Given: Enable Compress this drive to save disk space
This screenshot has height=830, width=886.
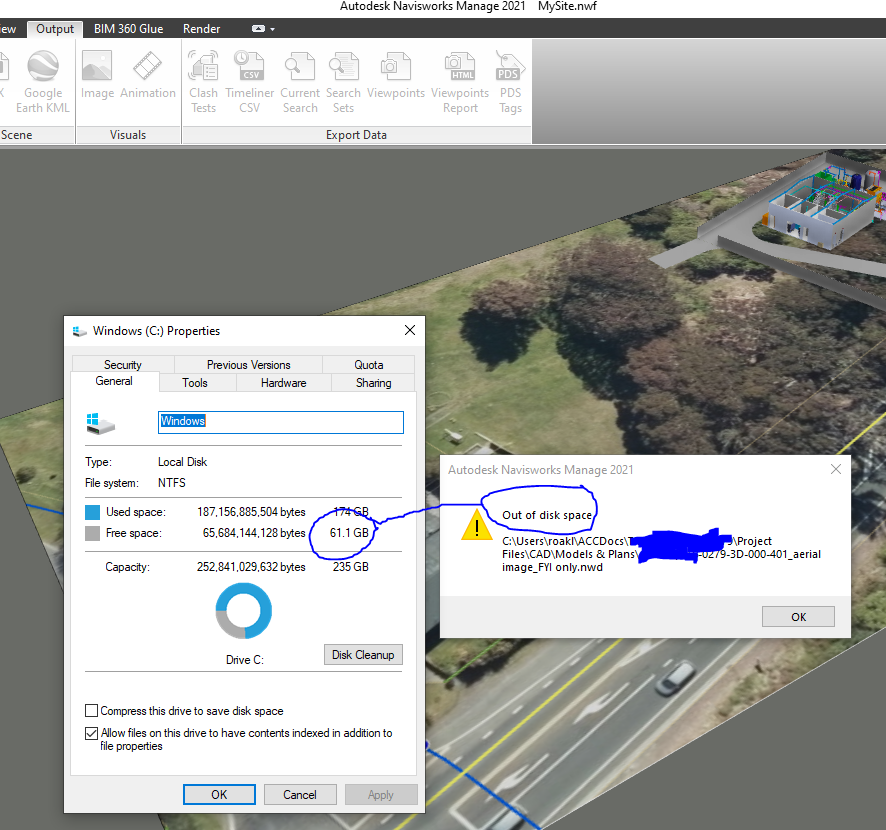Looking at the screenshot, I should click(x=91, y=710).
